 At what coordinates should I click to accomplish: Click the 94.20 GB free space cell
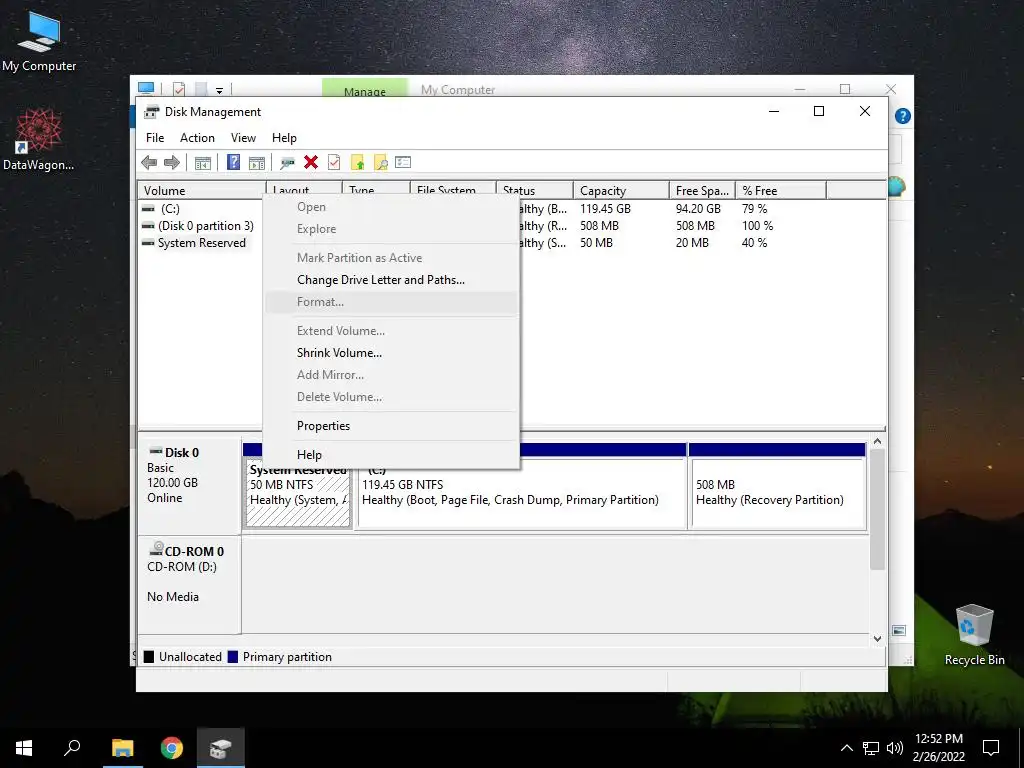click(698, 209)
